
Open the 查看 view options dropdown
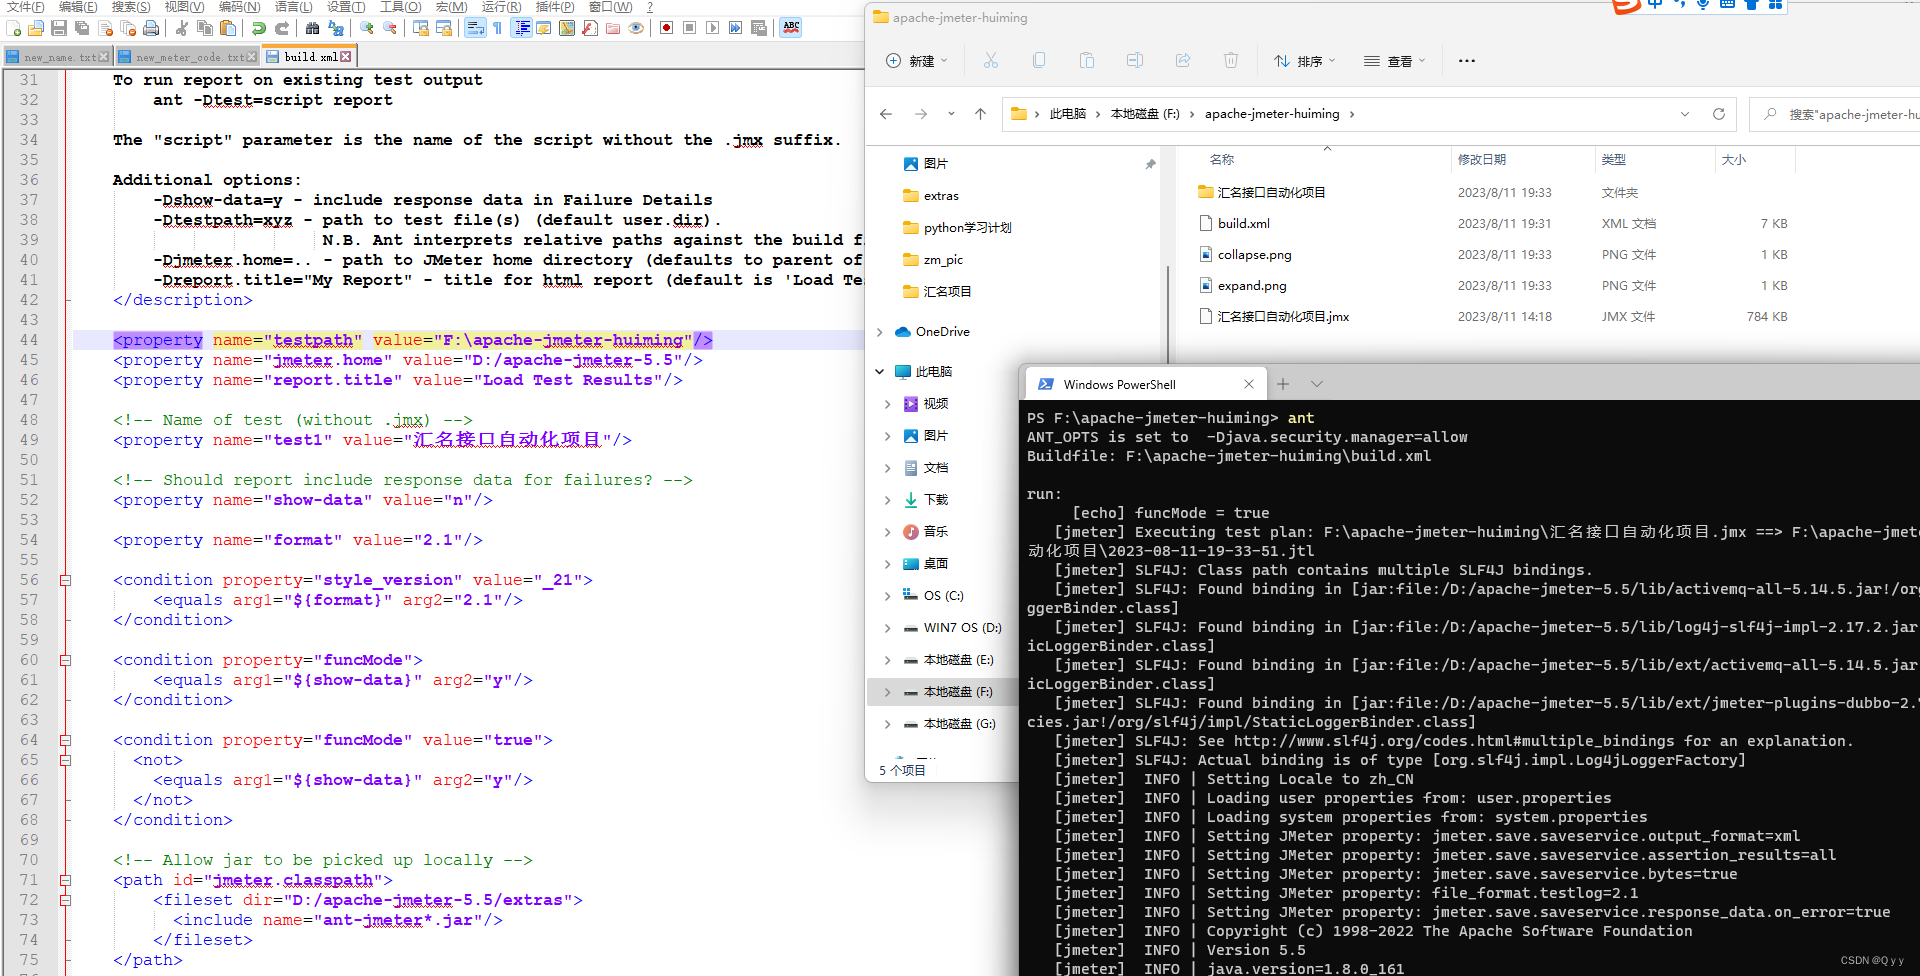(1394, 60)
